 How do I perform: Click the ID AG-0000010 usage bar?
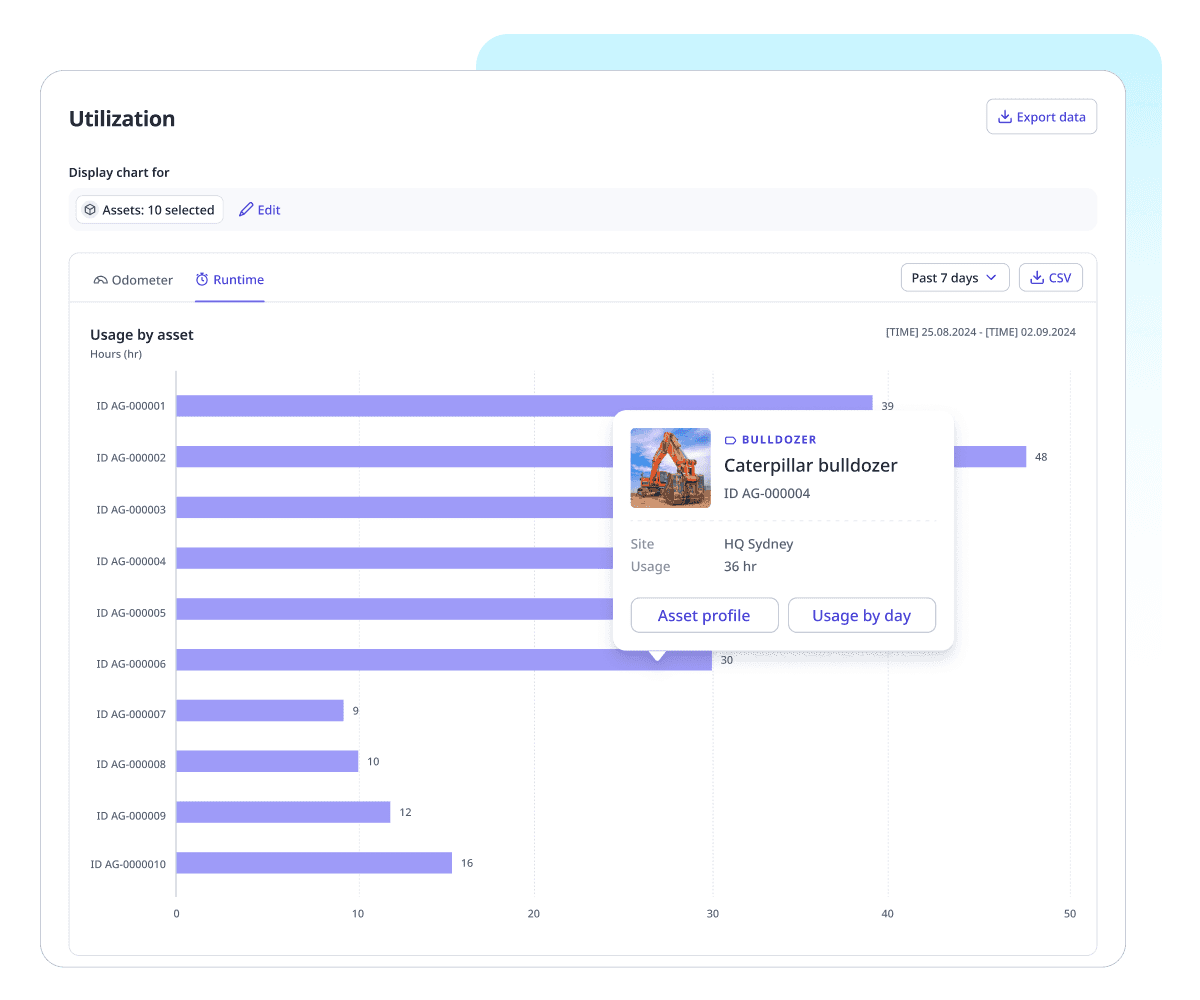pos(314,863)
